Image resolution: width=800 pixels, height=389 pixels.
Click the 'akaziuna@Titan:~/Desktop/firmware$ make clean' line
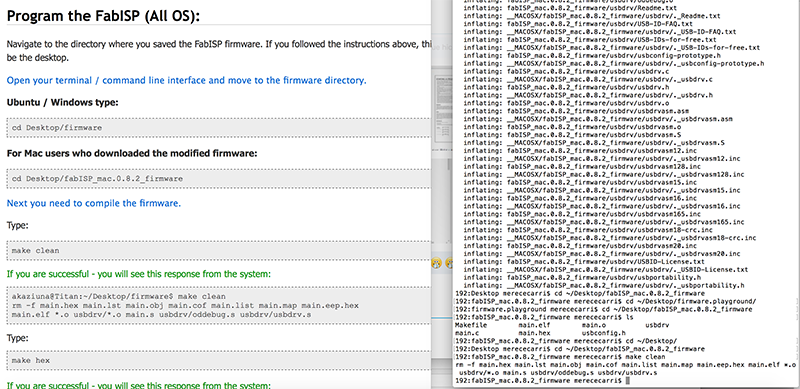118,297
